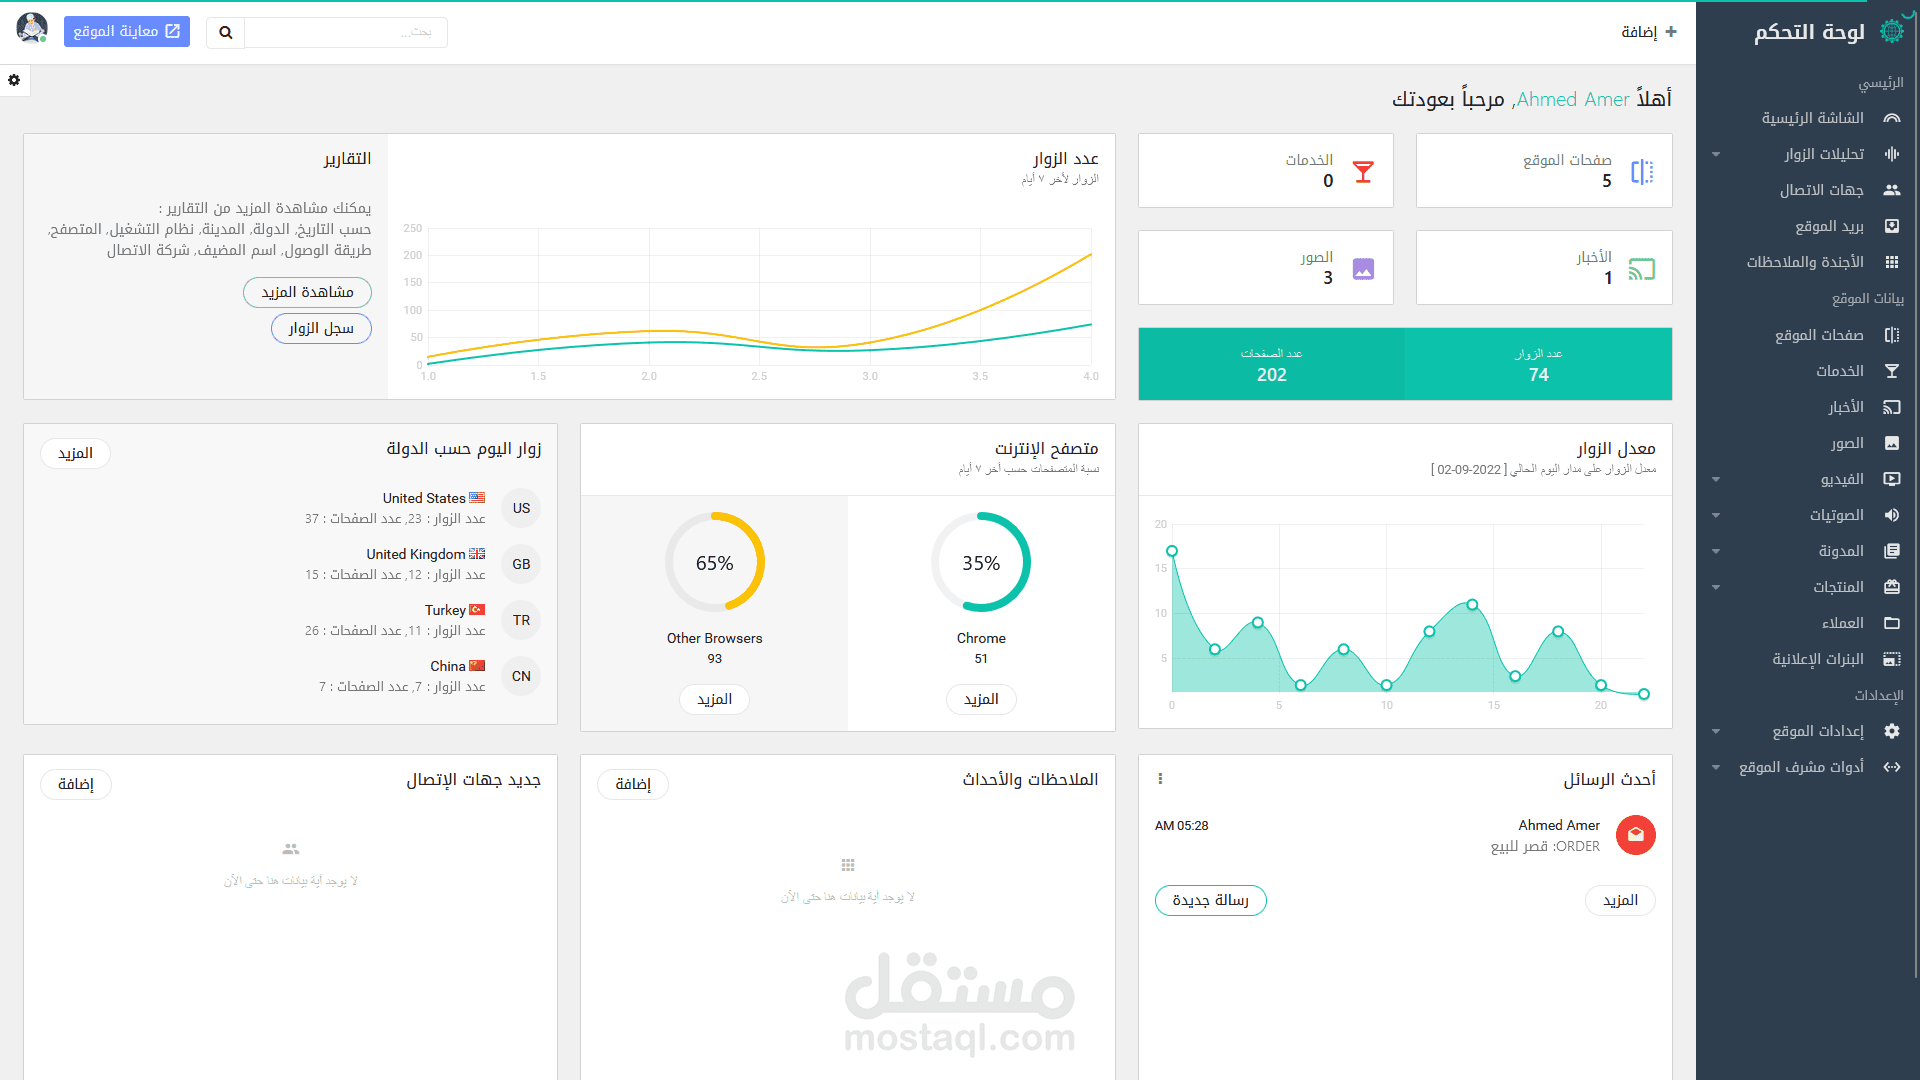
Task: Click the ad banners icon in sidebar
Action: click(x=1892, y=659)
